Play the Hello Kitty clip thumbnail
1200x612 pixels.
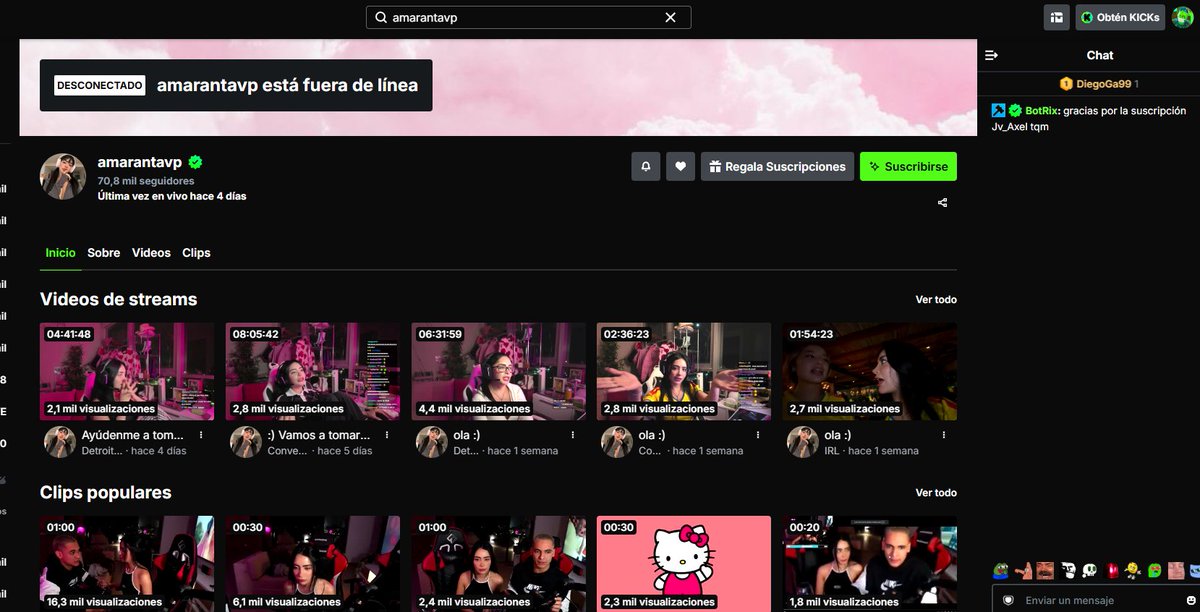pos(684,564)
